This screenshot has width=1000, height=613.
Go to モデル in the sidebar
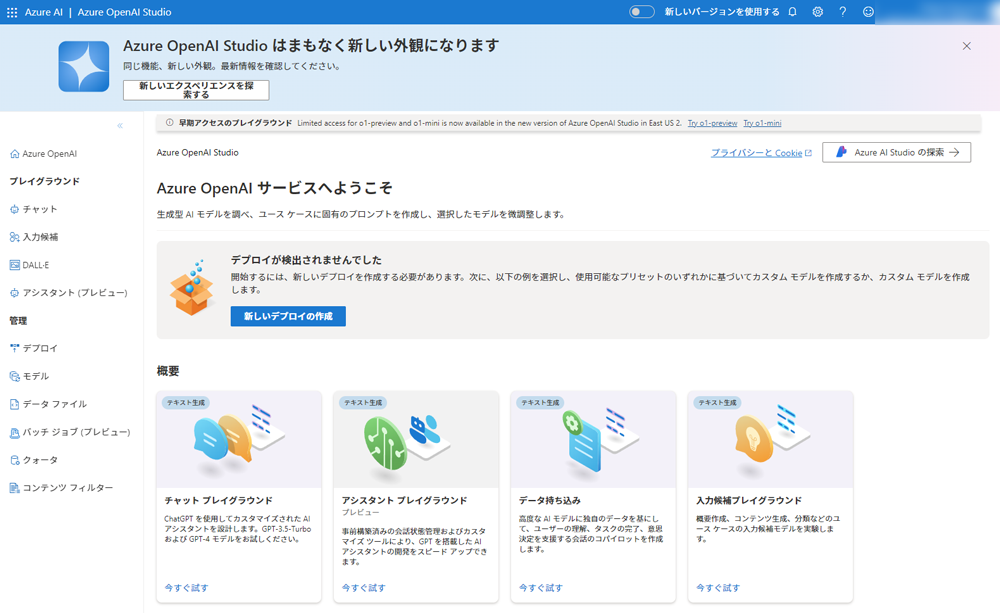[x=36, y=376]
